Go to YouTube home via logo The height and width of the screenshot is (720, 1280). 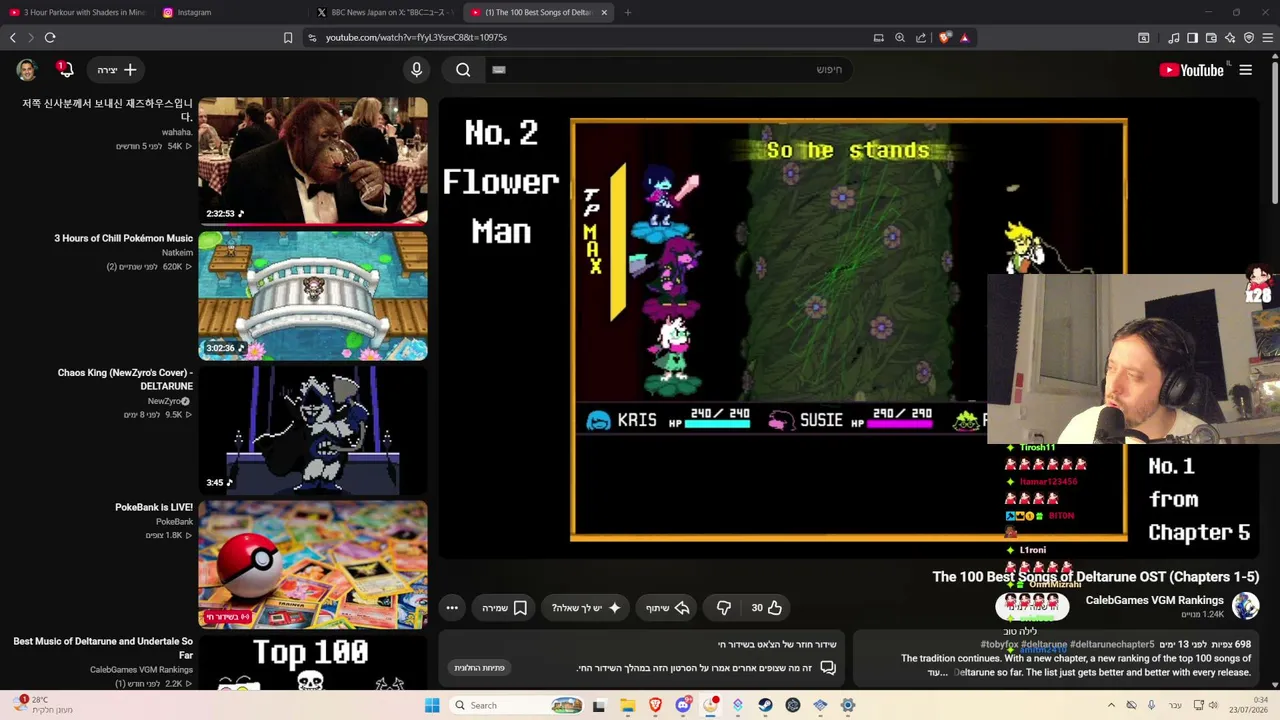(1191, 70)
